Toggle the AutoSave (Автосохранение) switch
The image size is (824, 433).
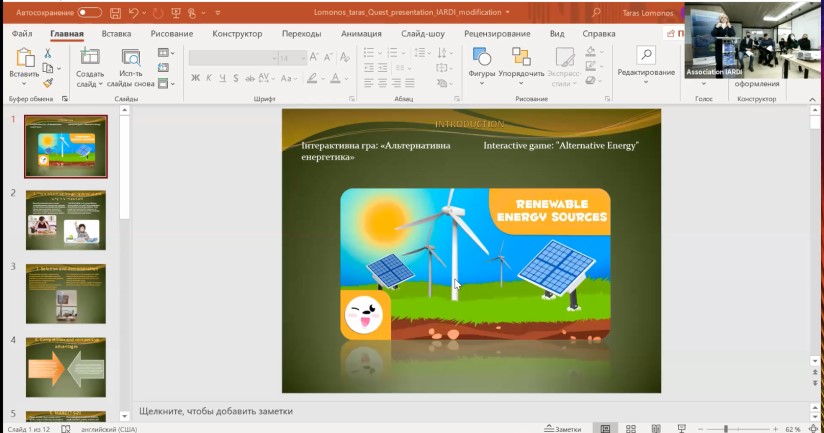click(x=90, y=13)
